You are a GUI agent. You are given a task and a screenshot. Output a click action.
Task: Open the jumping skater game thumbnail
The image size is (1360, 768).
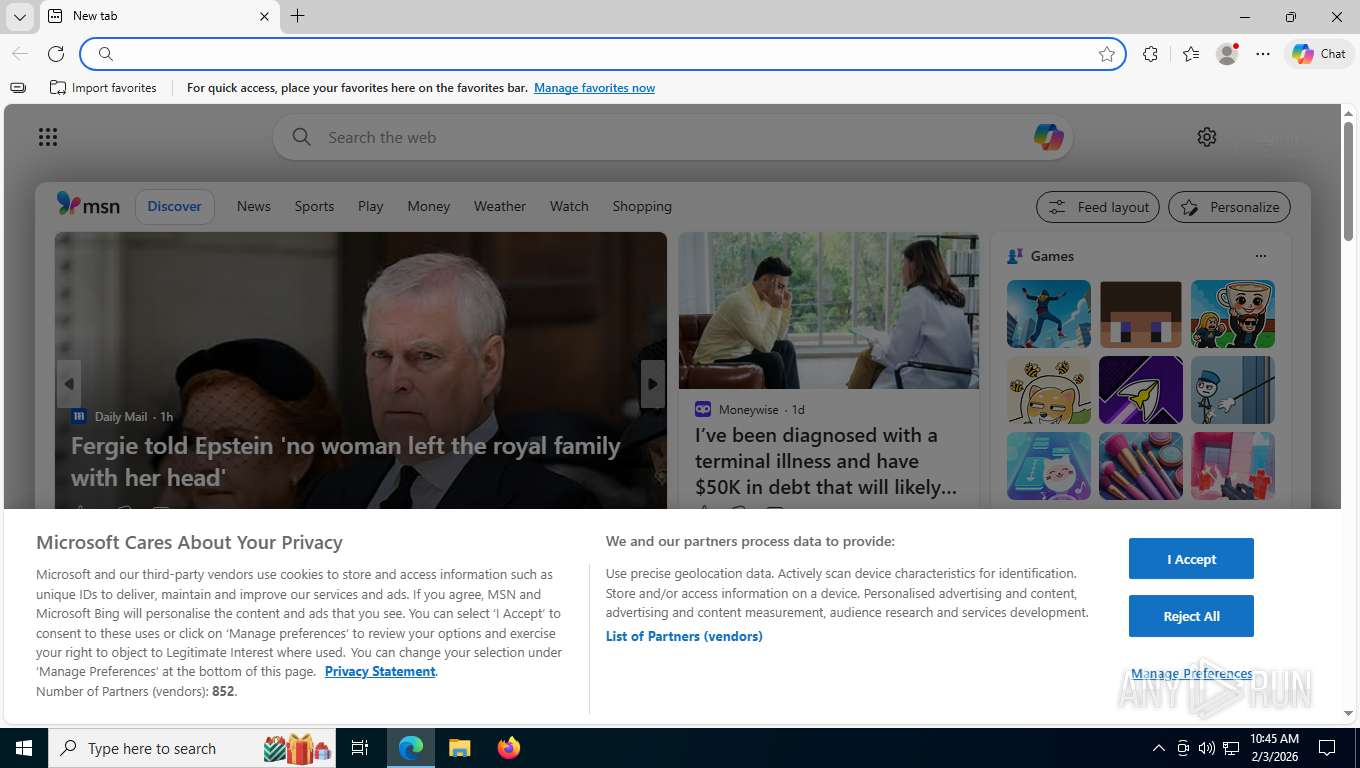(x=1049, y=314)
